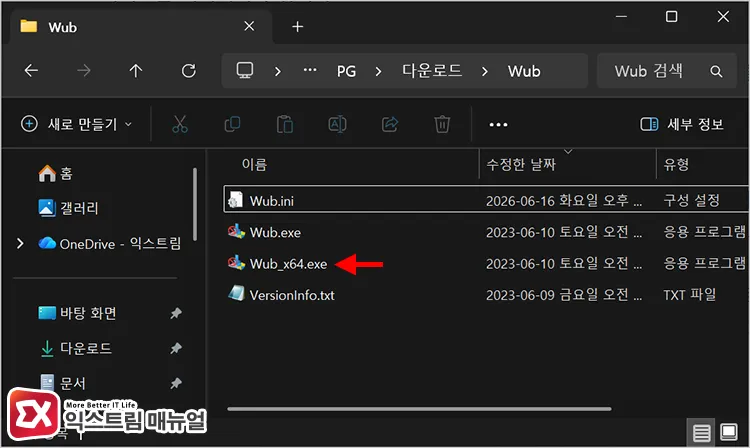
Task: Open OneDrive - 익스트림 in sidebar
Action: tap(110, 244)
